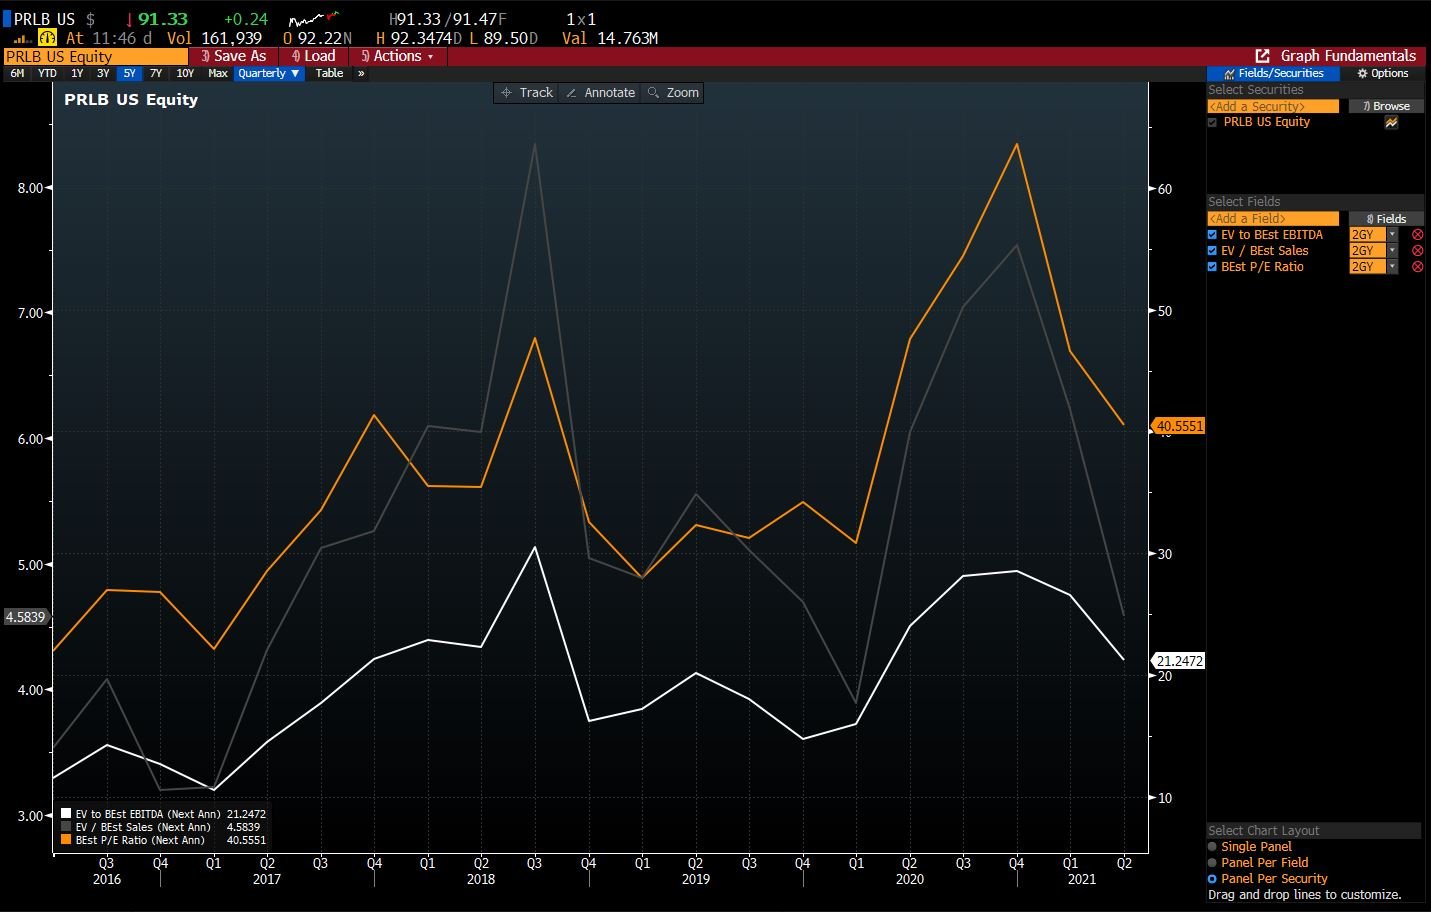
Task: Click the orange BEst P/E Ratio legend swatch
Action: click(x=66, y=840)
